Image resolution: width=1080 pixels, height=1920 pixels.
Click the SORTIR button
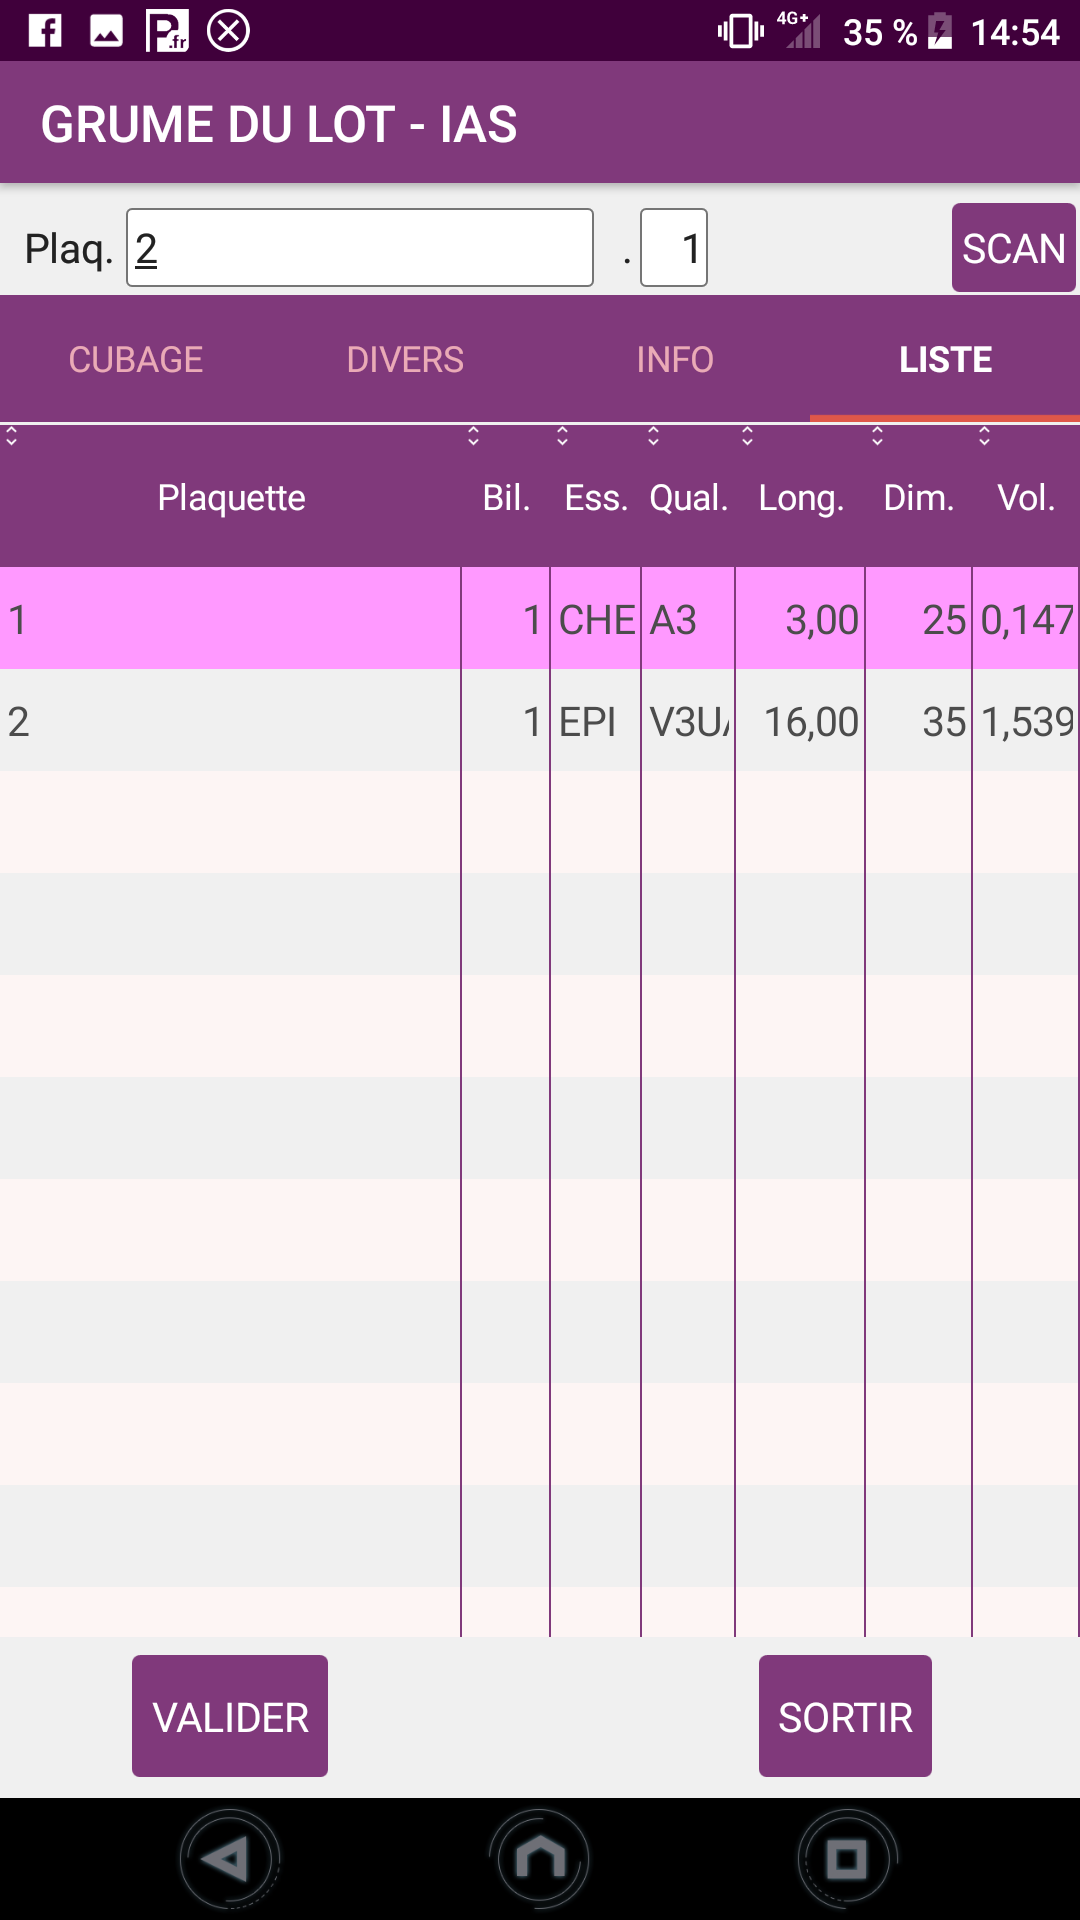[x=845, y=1716]
